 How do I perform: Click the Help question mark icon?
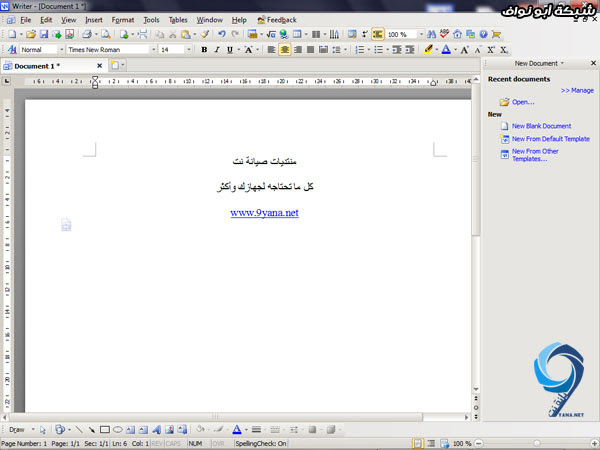484,34
